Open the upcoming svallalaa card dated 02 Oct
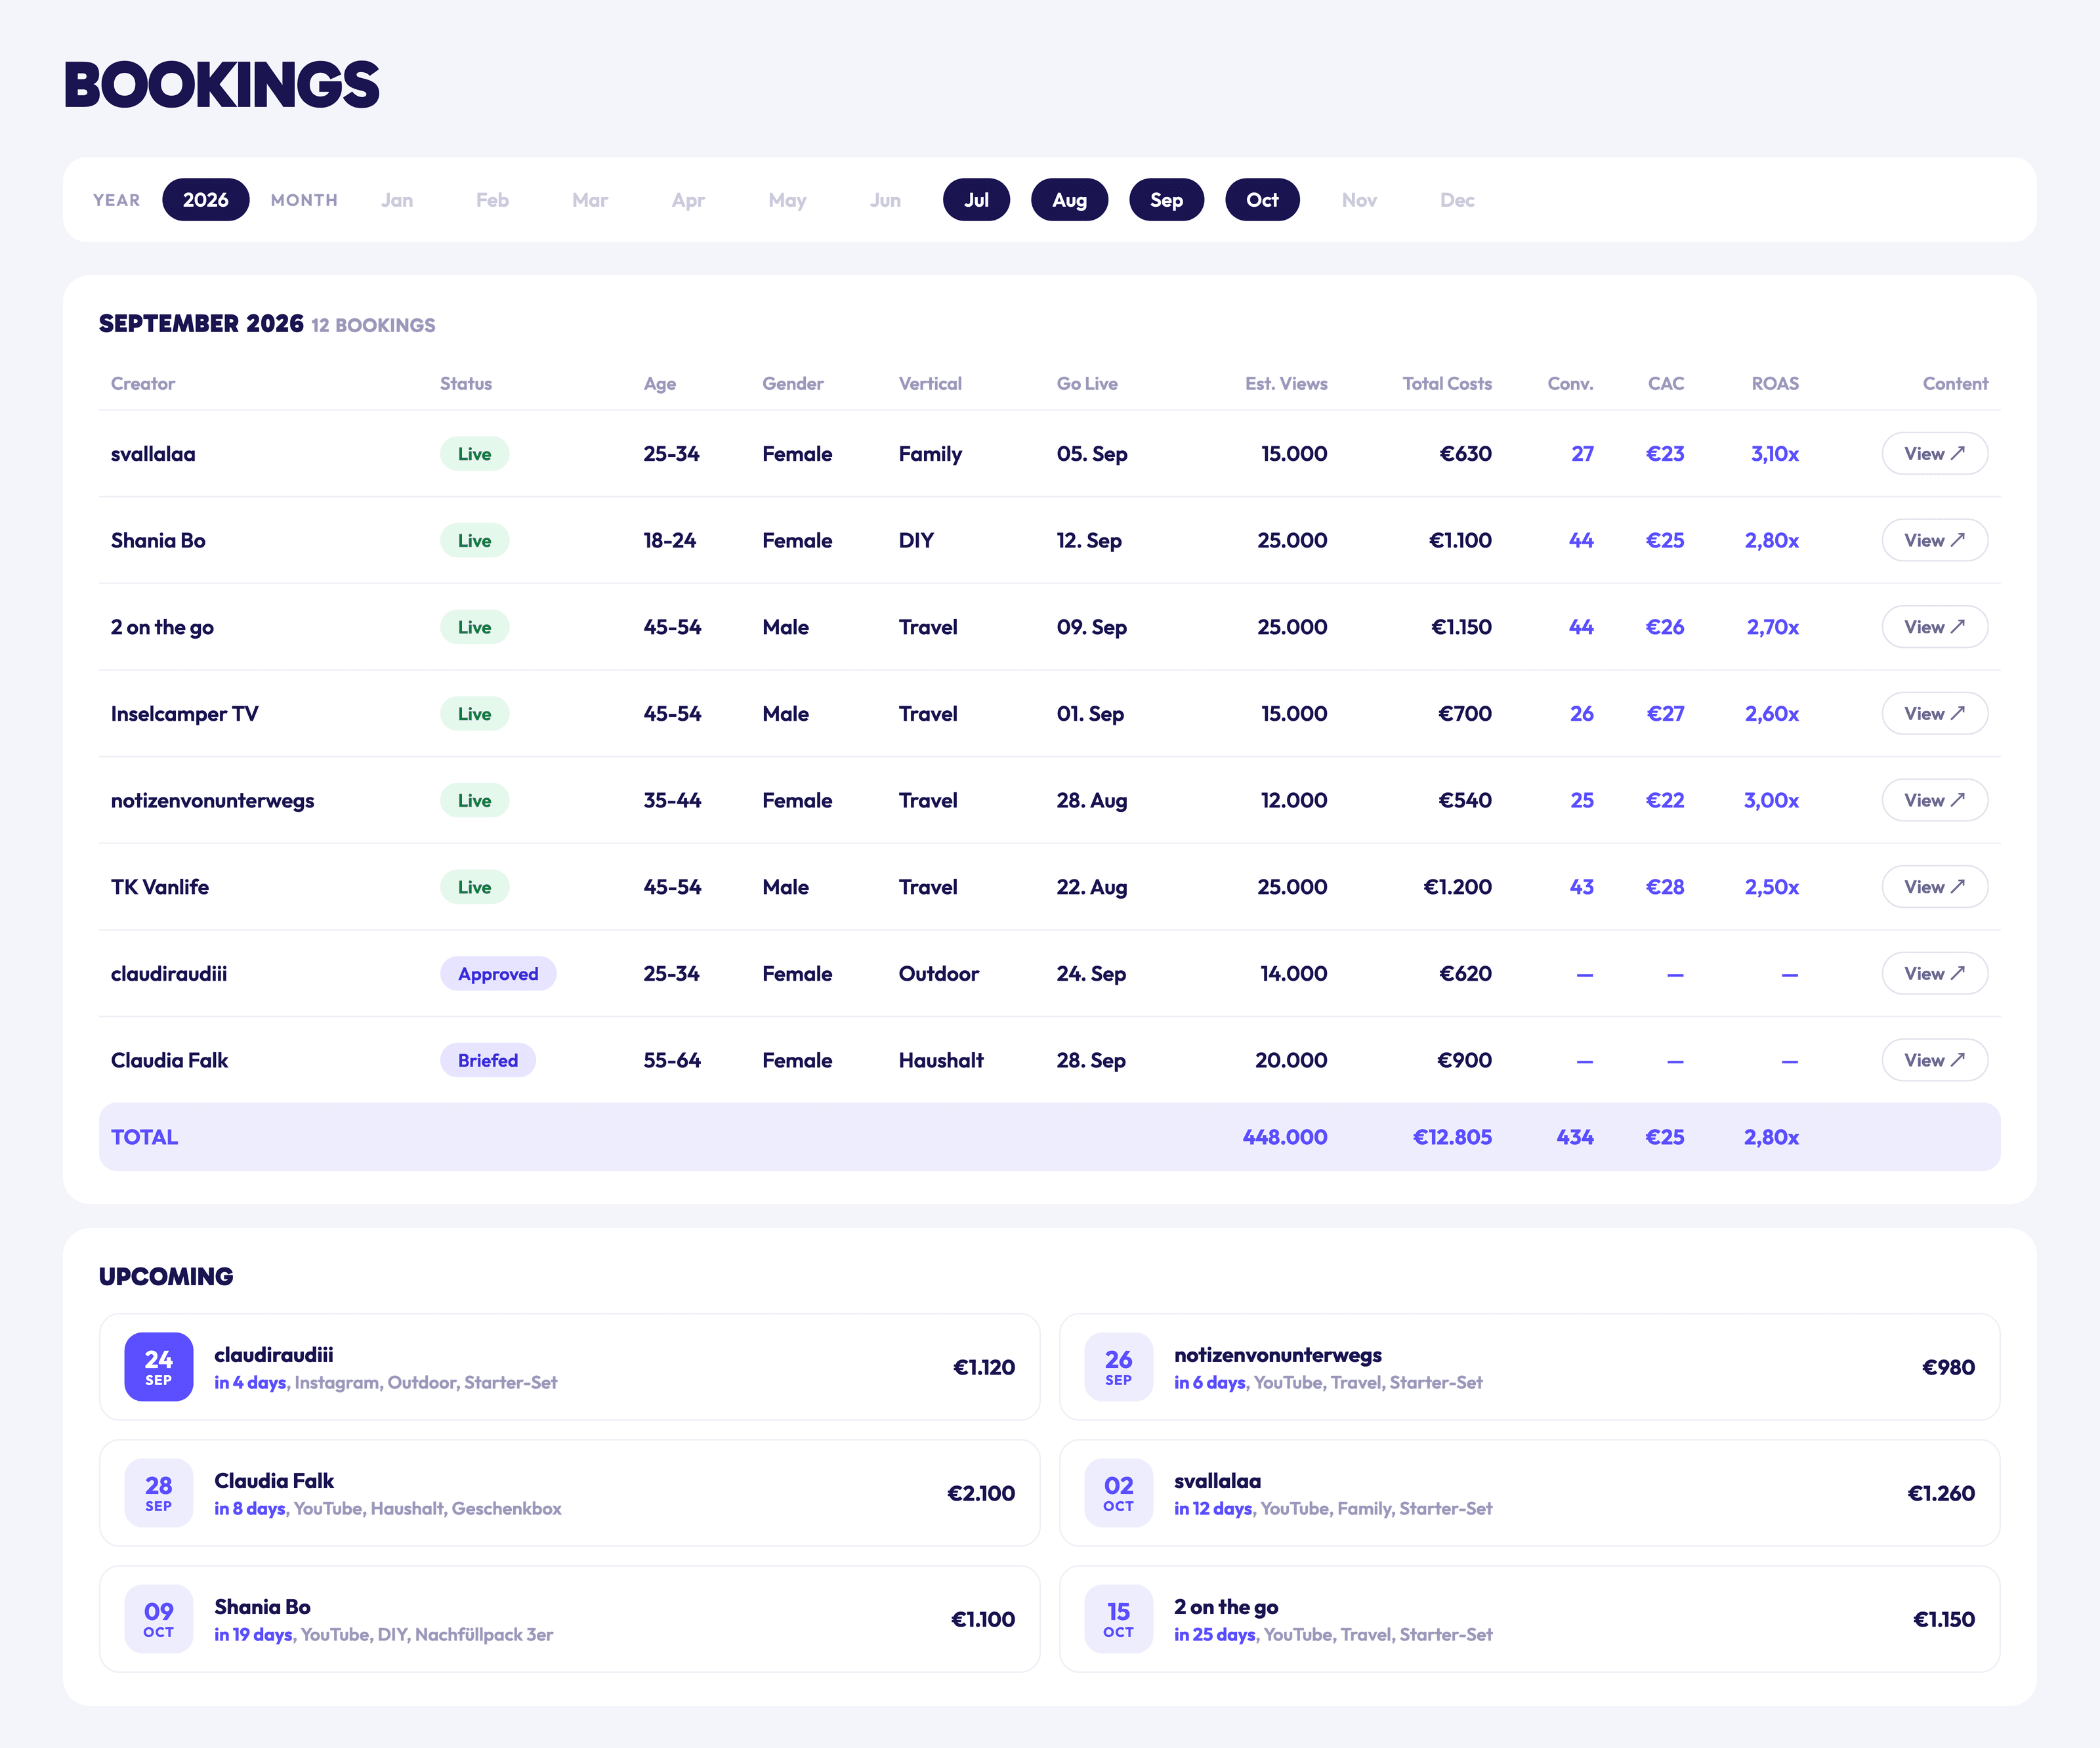Viewport: 2100px width, 1748px height. (x=1529, y=1493)
